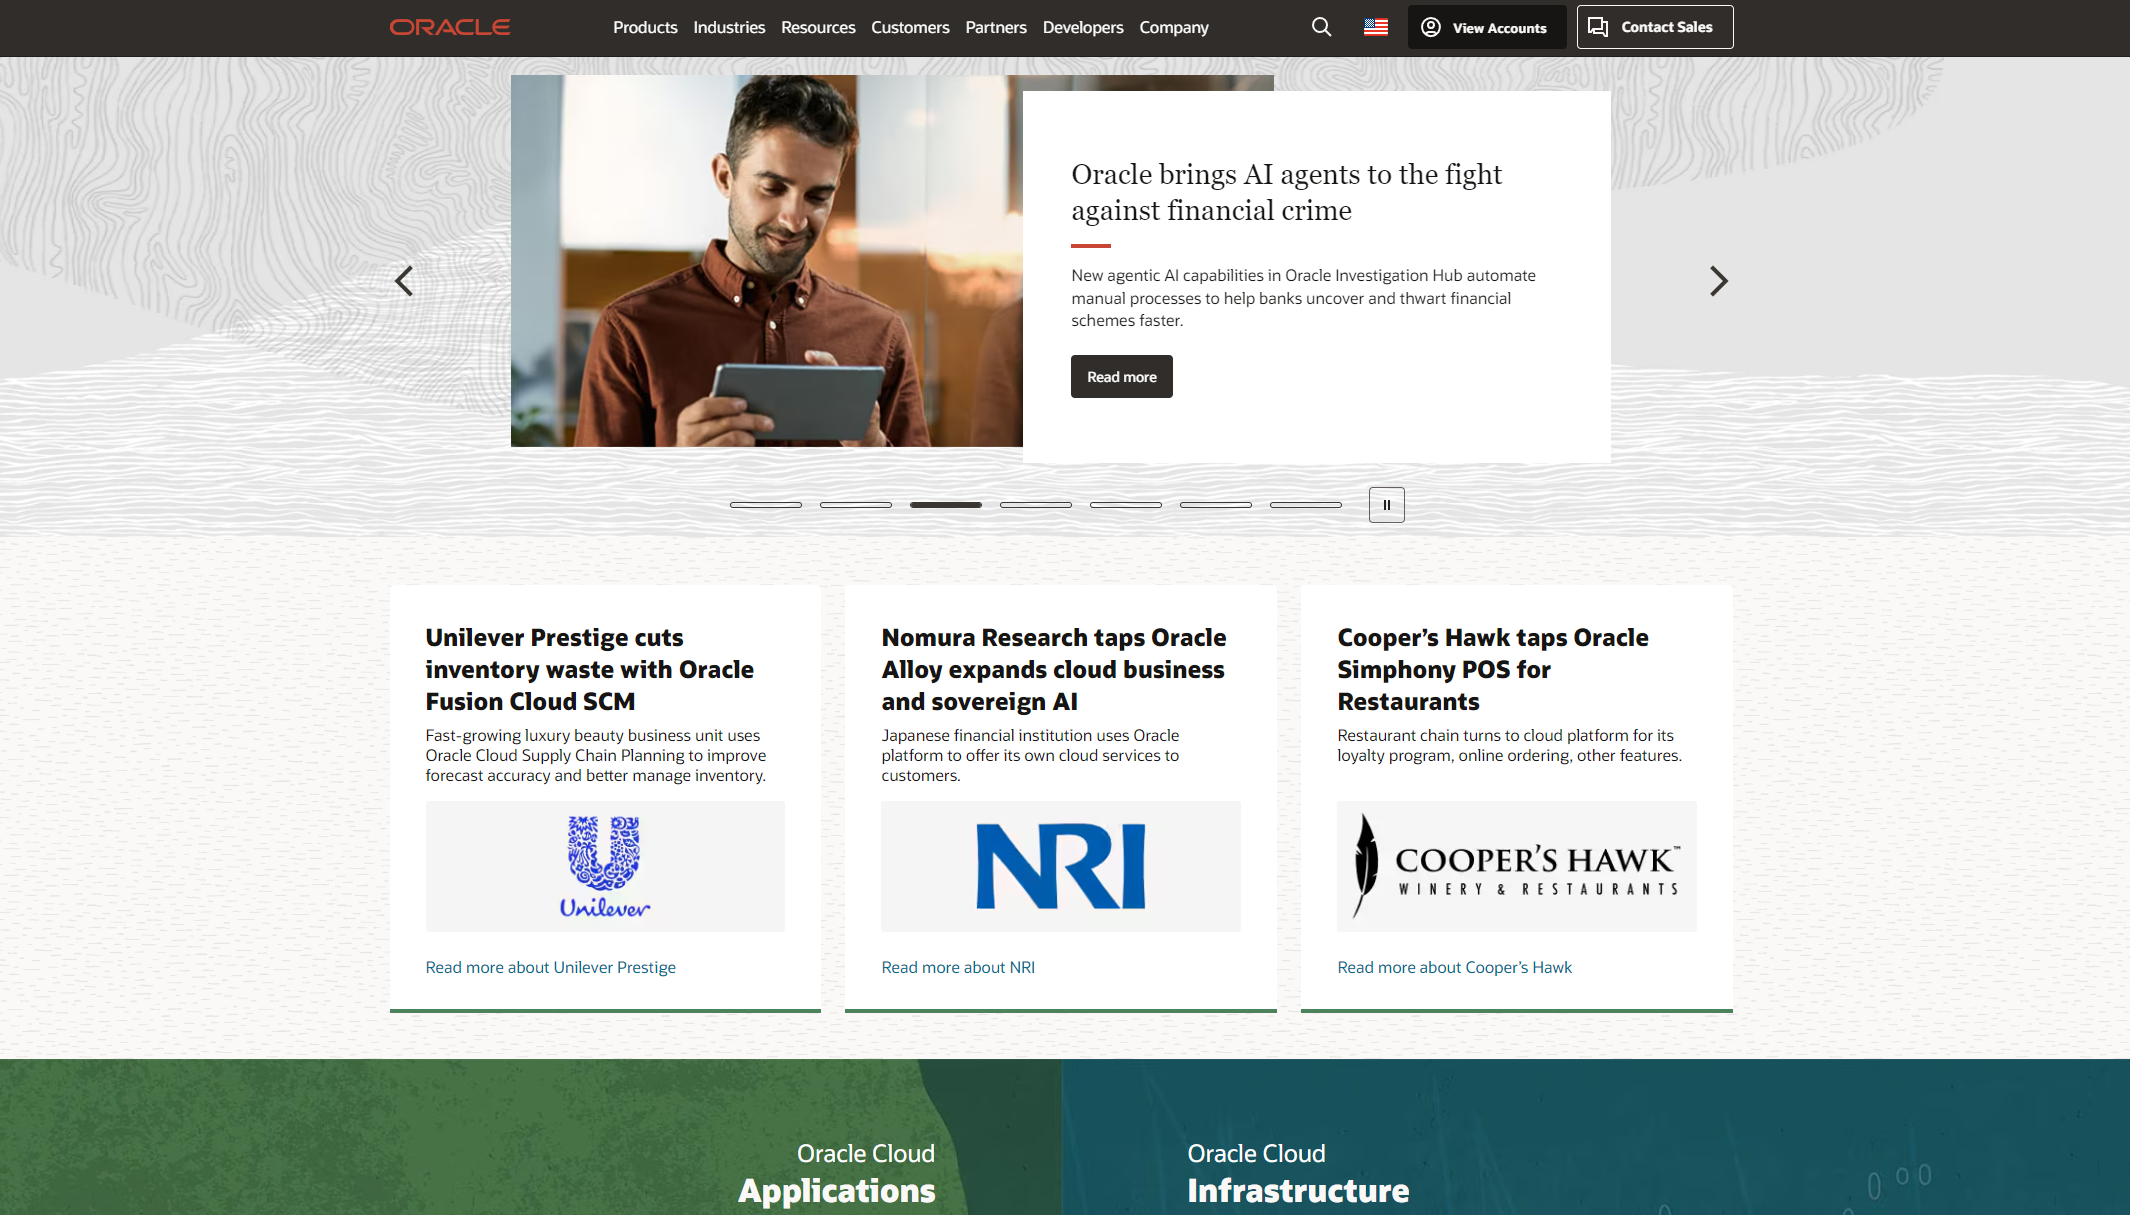This screenshot has height=1215, width=2130.
Task: Click the Oracle logo
Action: (450, 27)
